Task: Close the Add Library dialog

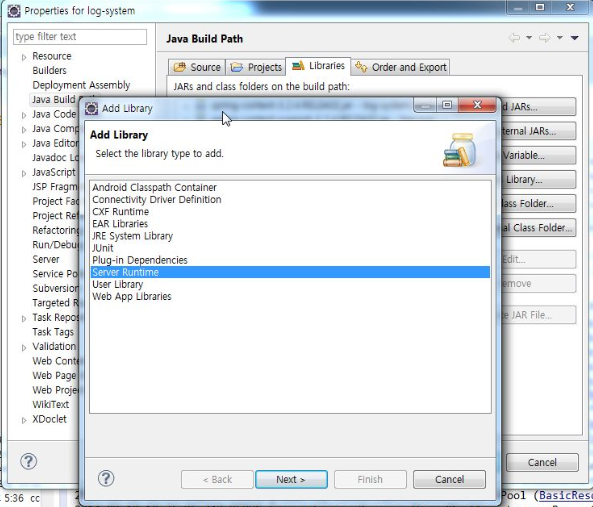Action: 477,105
